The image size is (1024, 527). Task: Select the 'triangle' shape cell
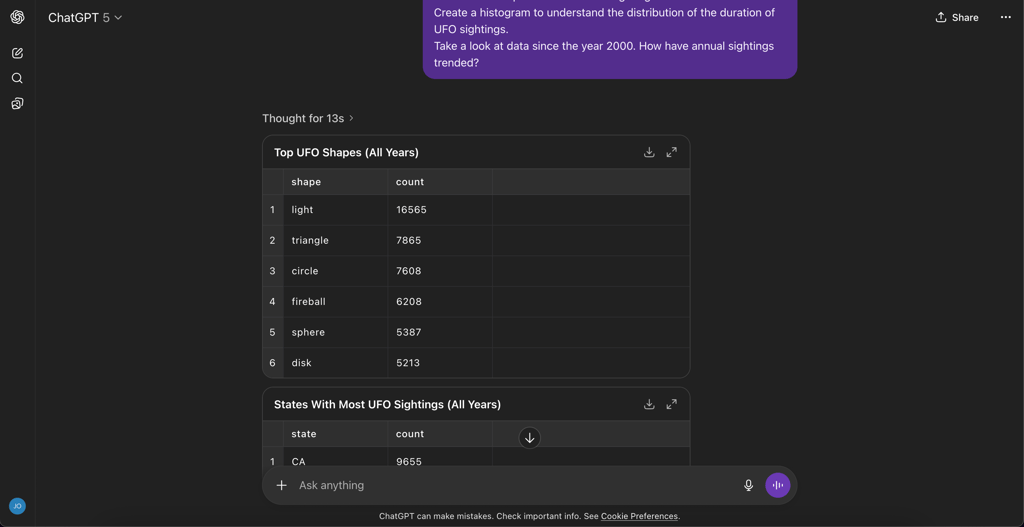pyautogui.click(x=336, y=240)
